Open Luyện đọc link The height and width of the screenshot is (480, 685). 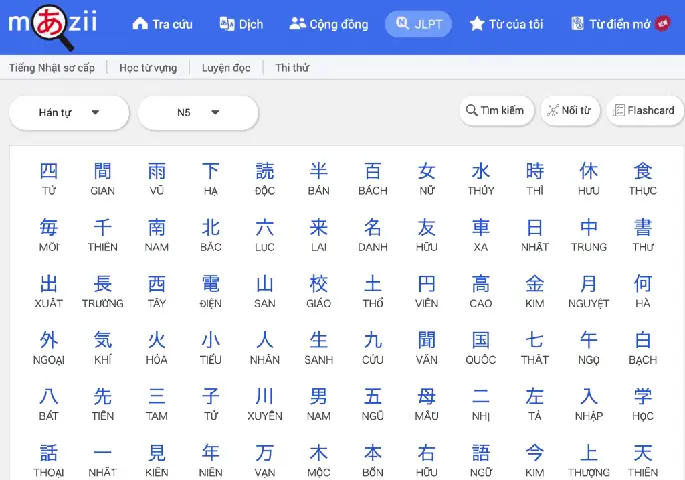(x=226, y=68)
